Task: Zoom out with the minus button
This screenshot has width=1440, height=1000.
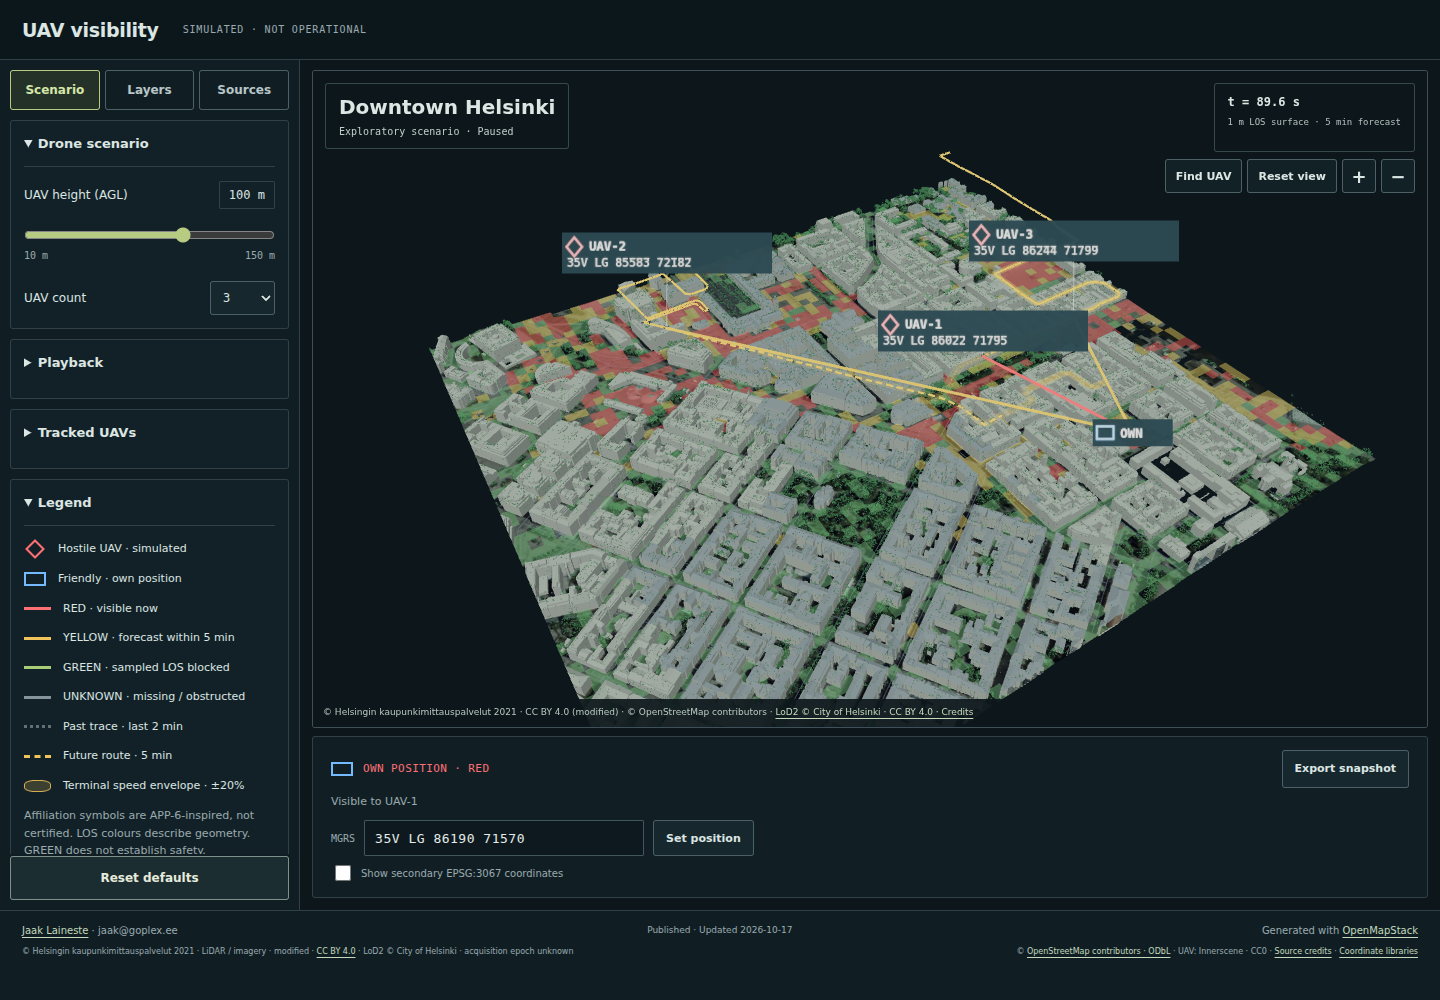Action: pyautogui.click(x=1397, y=176)
